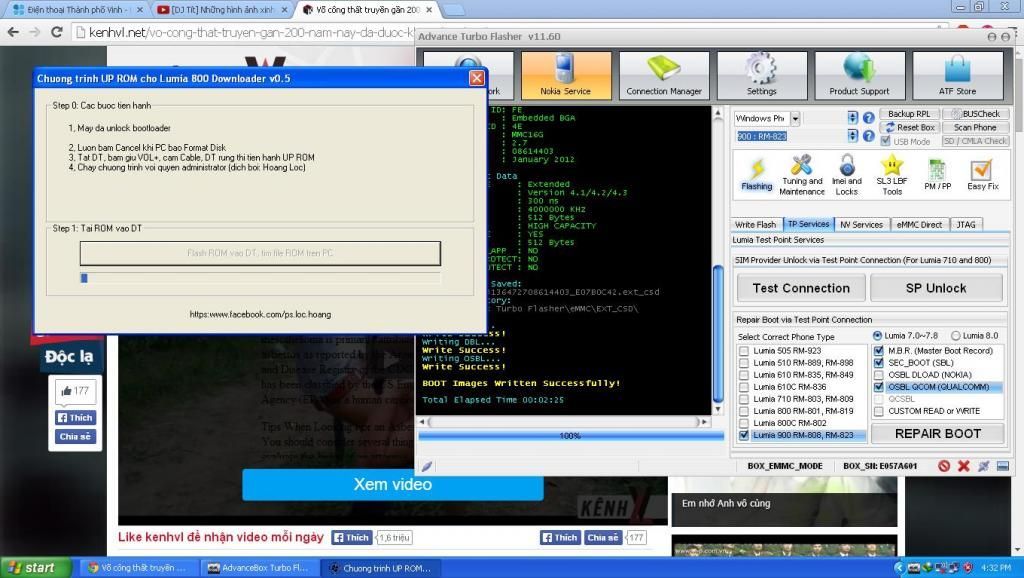This screenshot has width=1024, height=578.
Task: Click the ATF 100% progress bar
Action: click(571, 436)
